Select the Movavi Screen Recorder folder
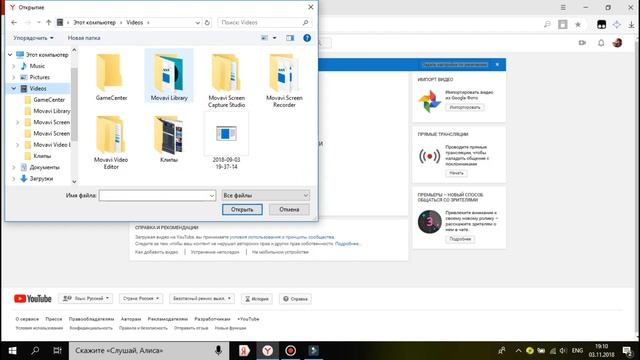 pyautogui.click(x=284, y=80)
